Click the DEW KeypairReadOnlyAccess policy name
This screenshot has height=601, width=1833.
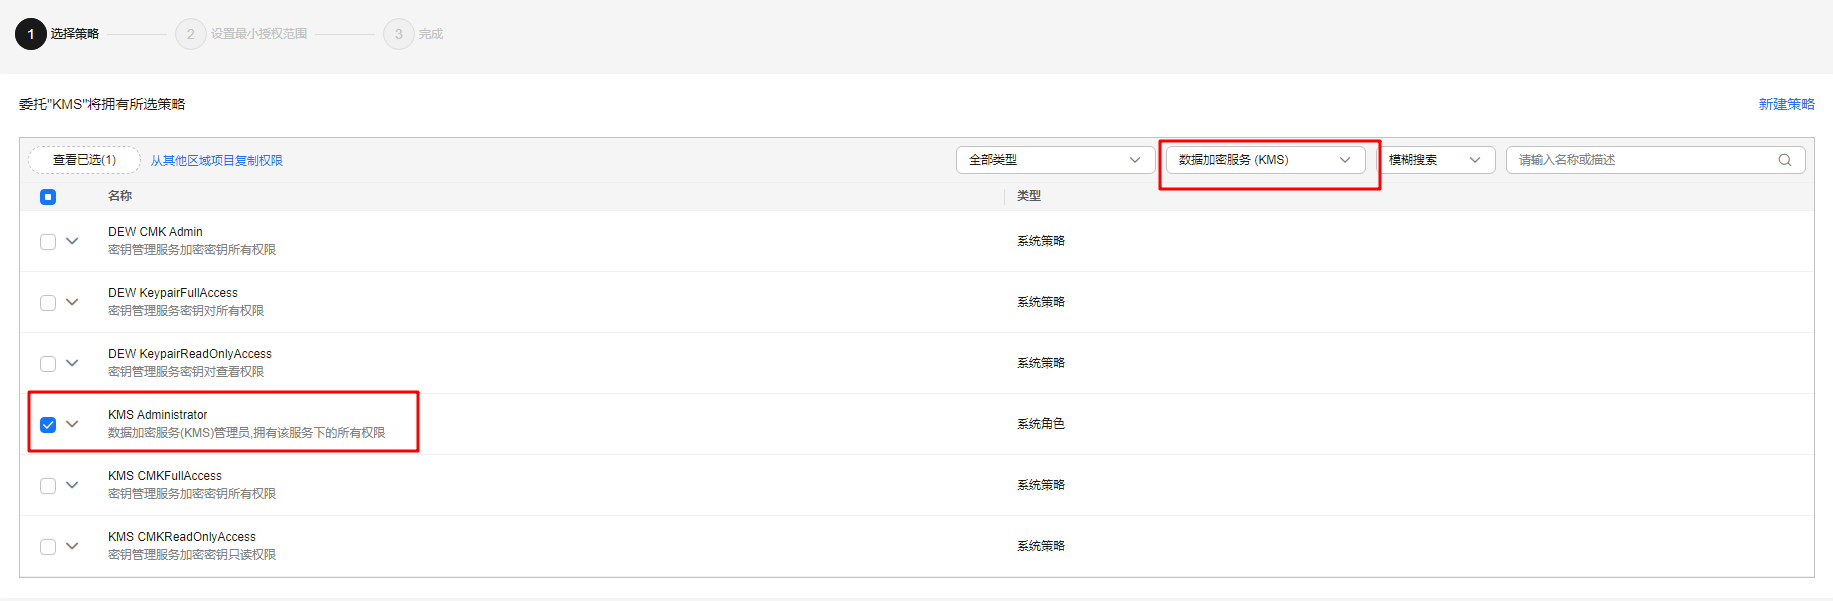point(190,354)
